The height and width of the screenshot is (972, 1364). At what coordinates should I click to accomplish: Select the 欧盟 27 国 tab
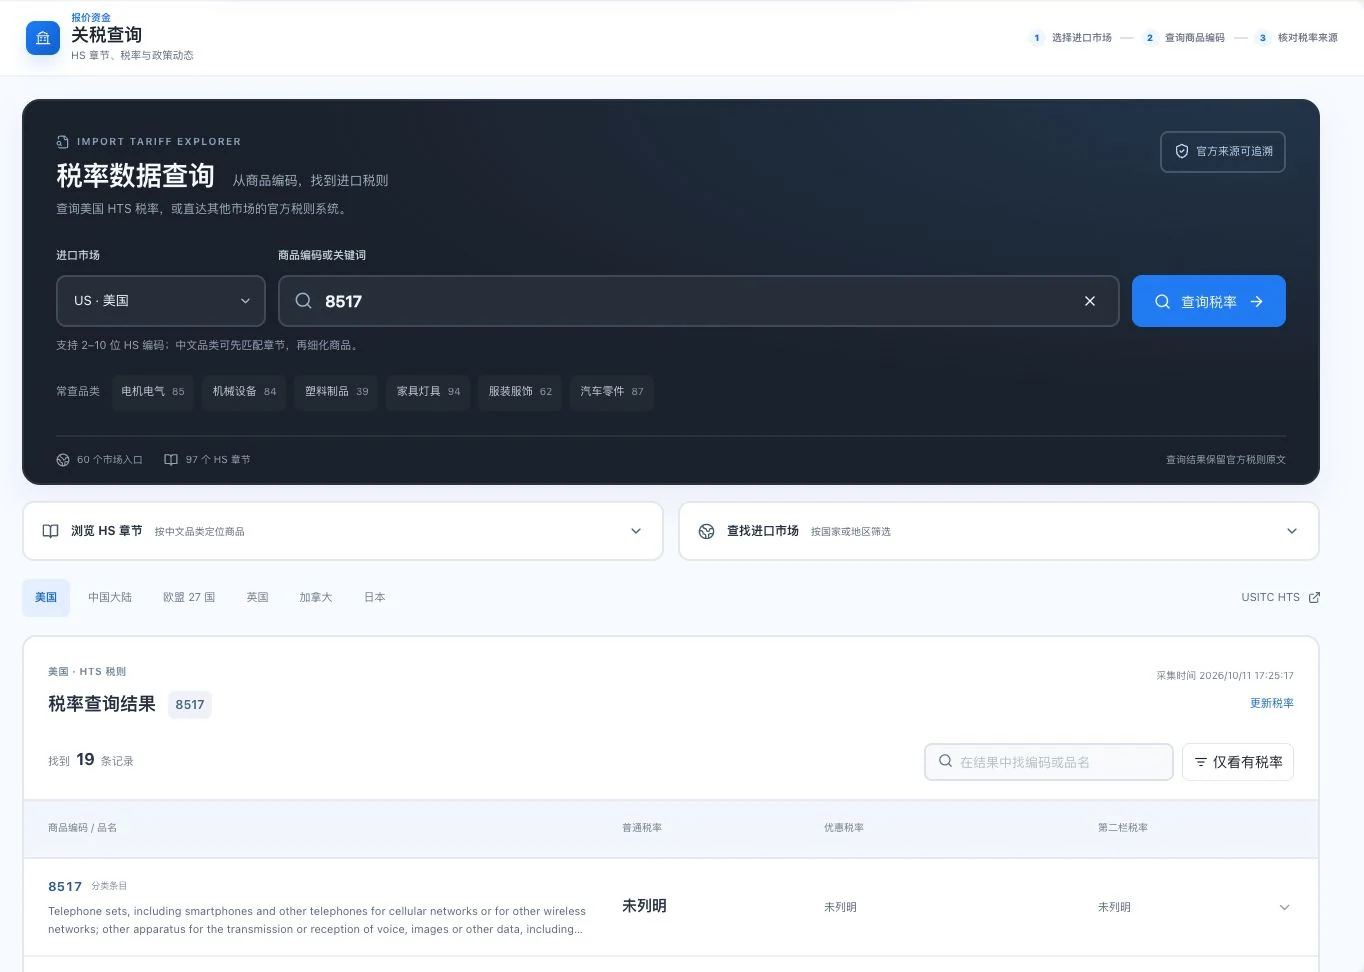coord(189,597)
